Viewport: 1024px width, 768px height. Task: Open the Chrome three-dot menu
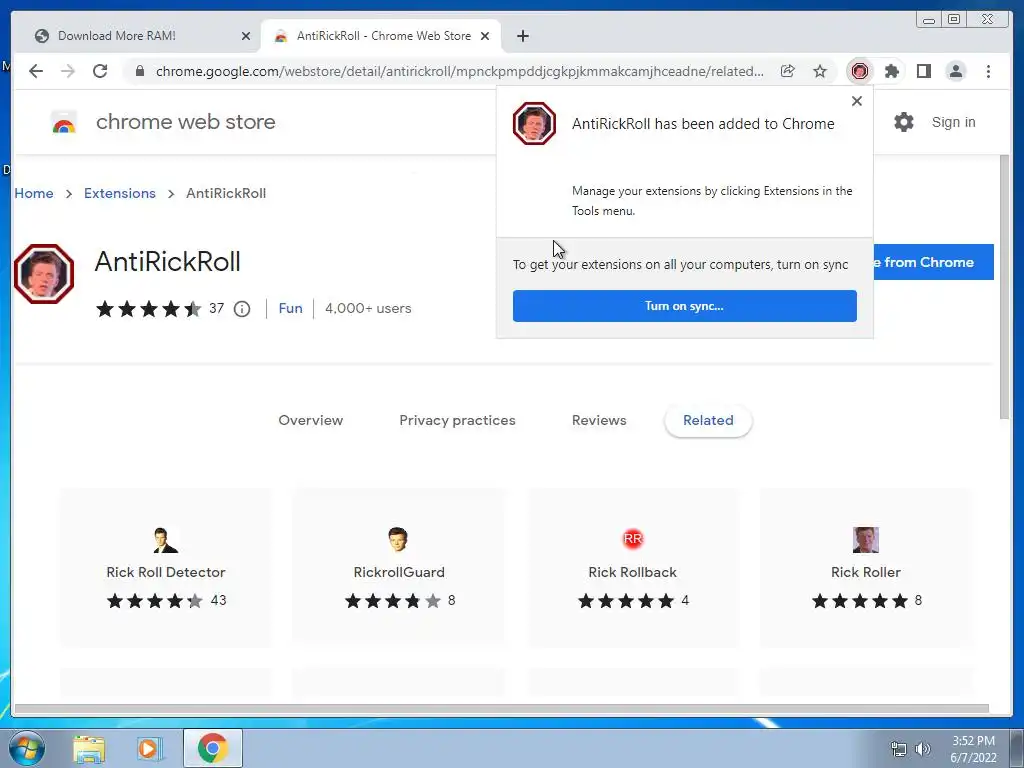pos(988,71)
